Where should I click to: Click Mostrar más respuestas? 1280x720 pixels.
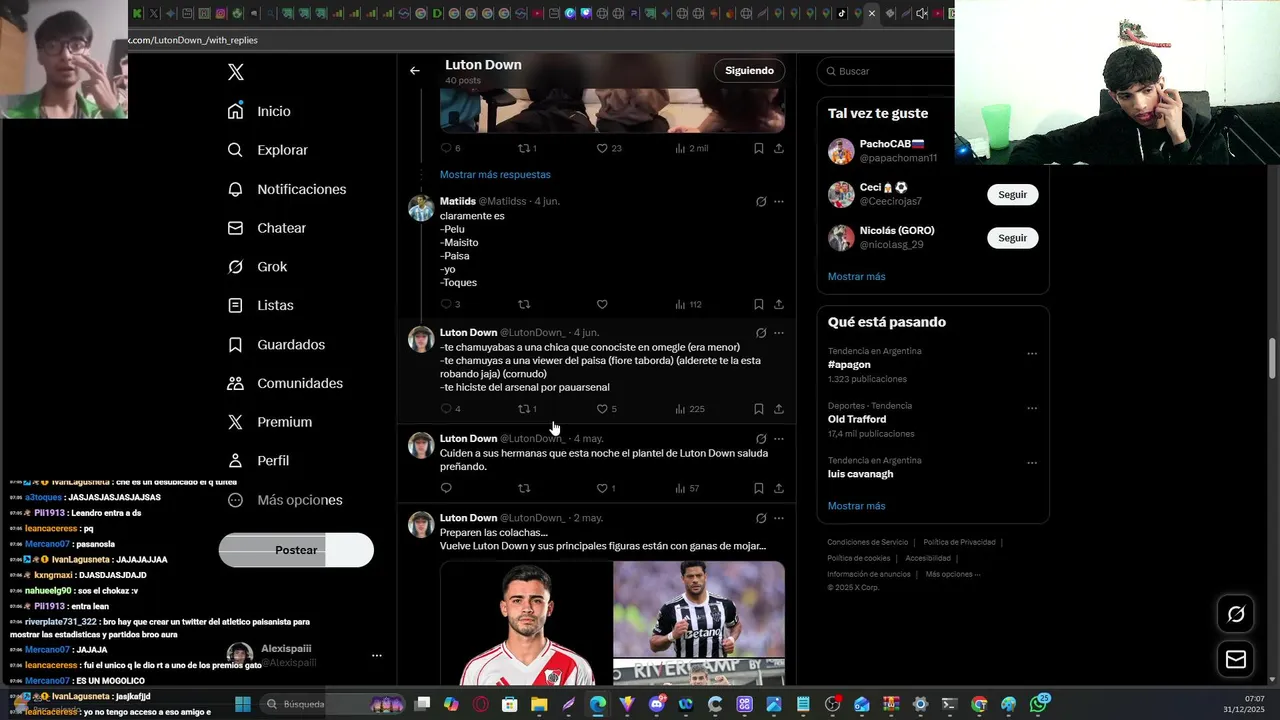[x=495, y=174]
